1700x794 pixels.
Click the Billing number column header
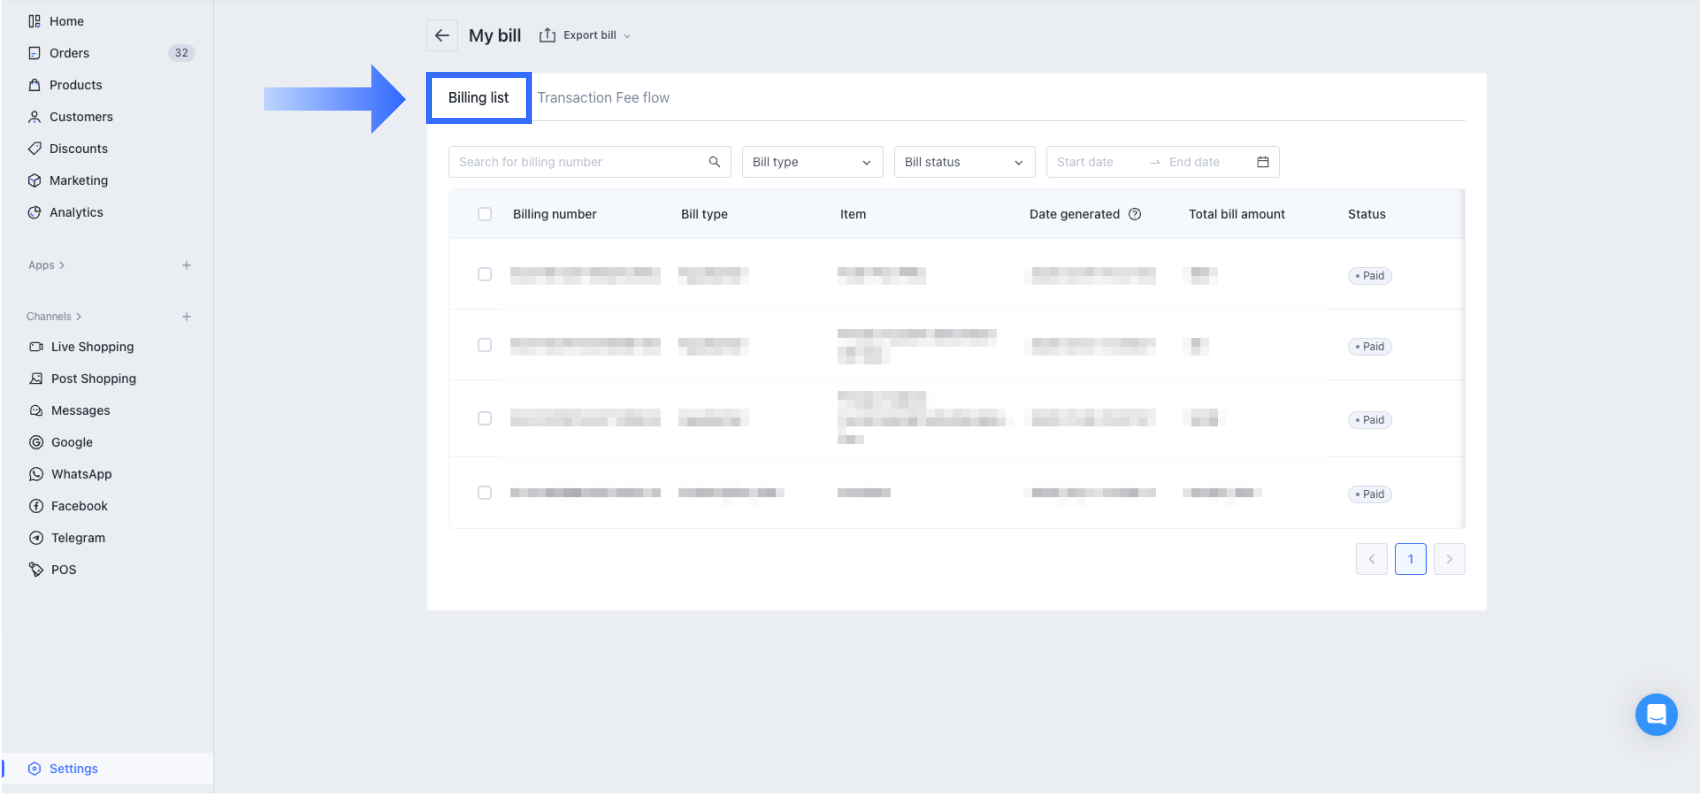coord(555,214)
